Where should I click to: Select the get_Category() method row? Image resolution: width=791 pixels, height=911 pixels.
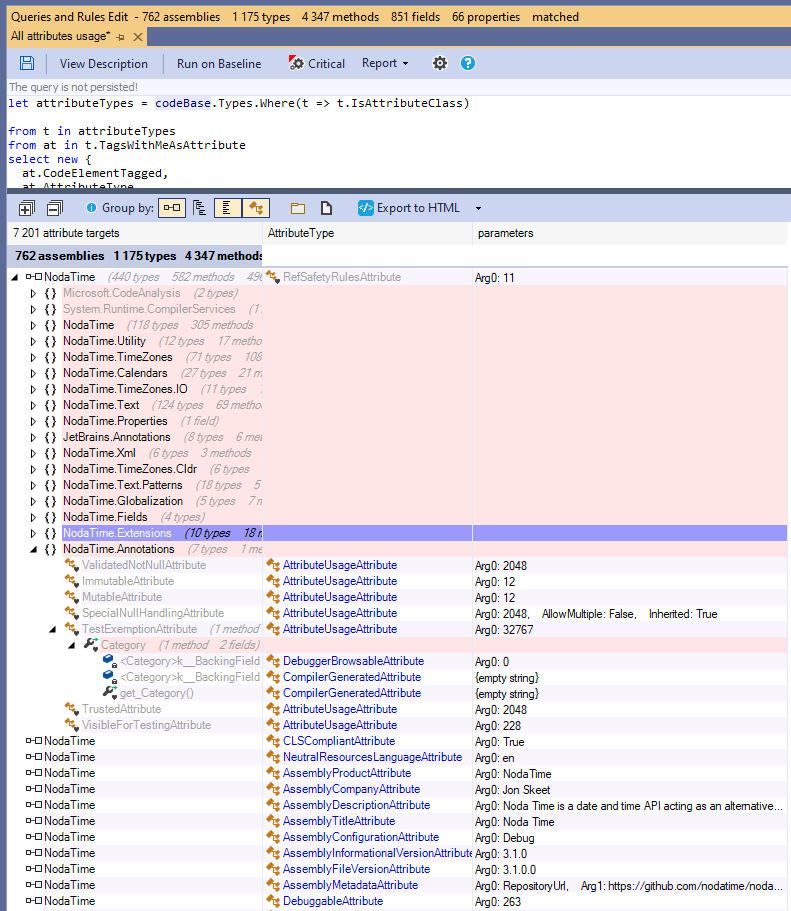pos(157,693)
